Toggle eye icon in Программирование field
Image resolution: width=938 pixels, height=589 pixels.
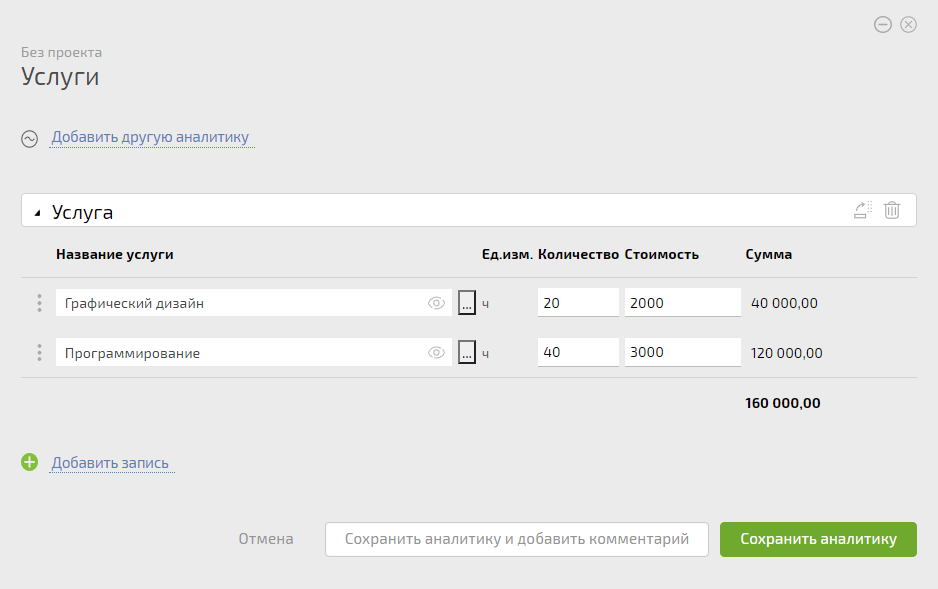point(436,353)
